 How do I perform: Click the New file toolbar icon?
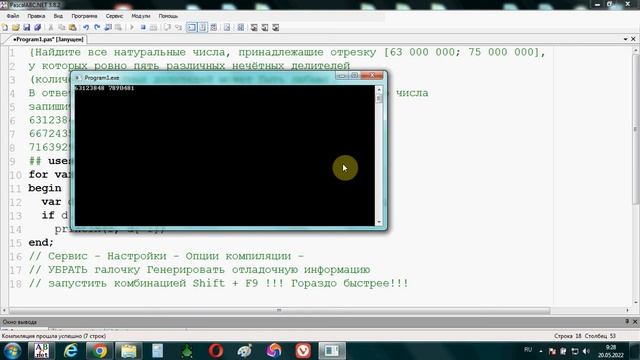[5, 27]
